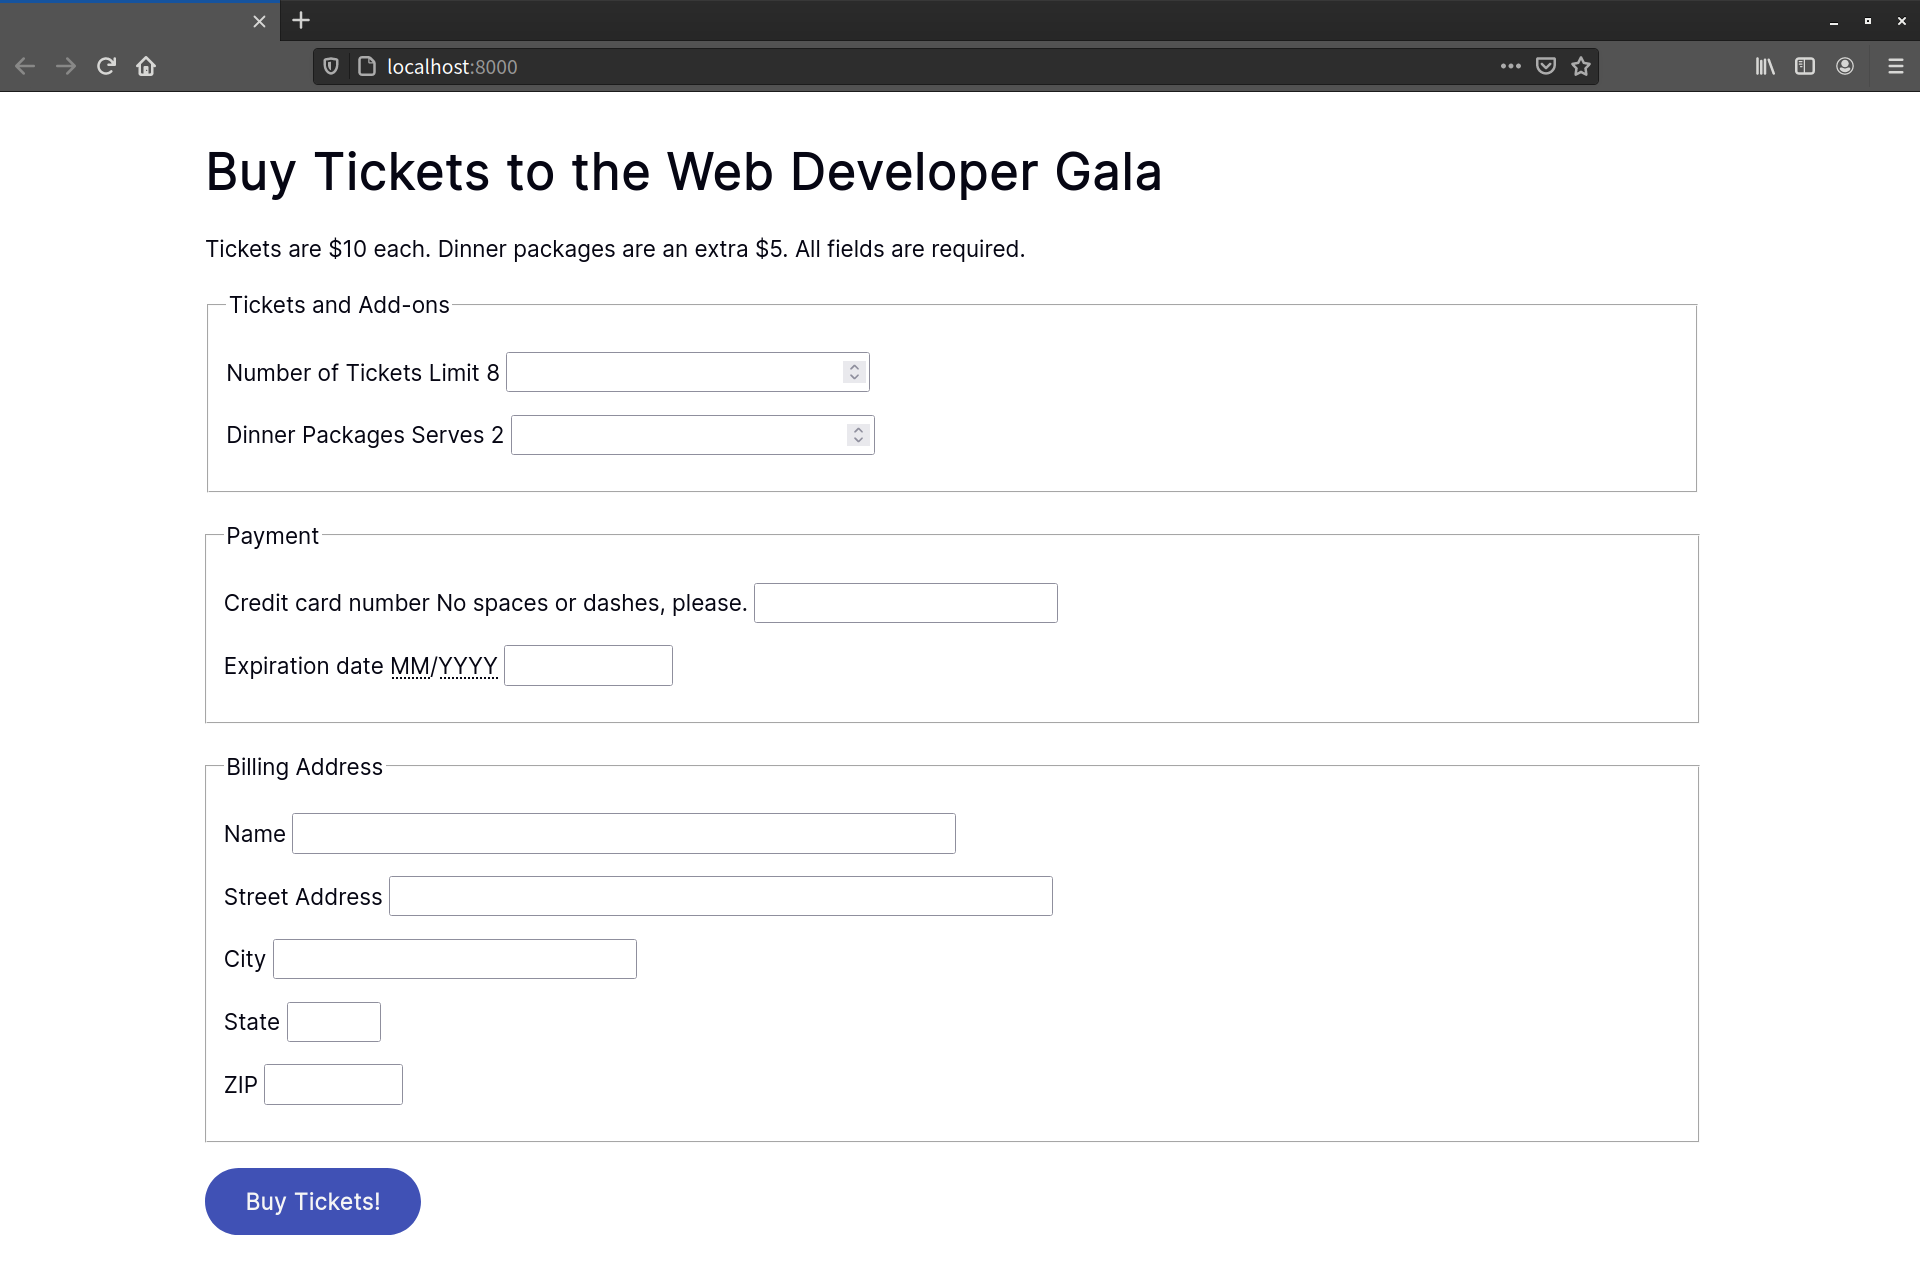The width and height of the screenshot is (1920, 1272).
Task: Click the Expiration date field
Action: click(x=588, y=665)
